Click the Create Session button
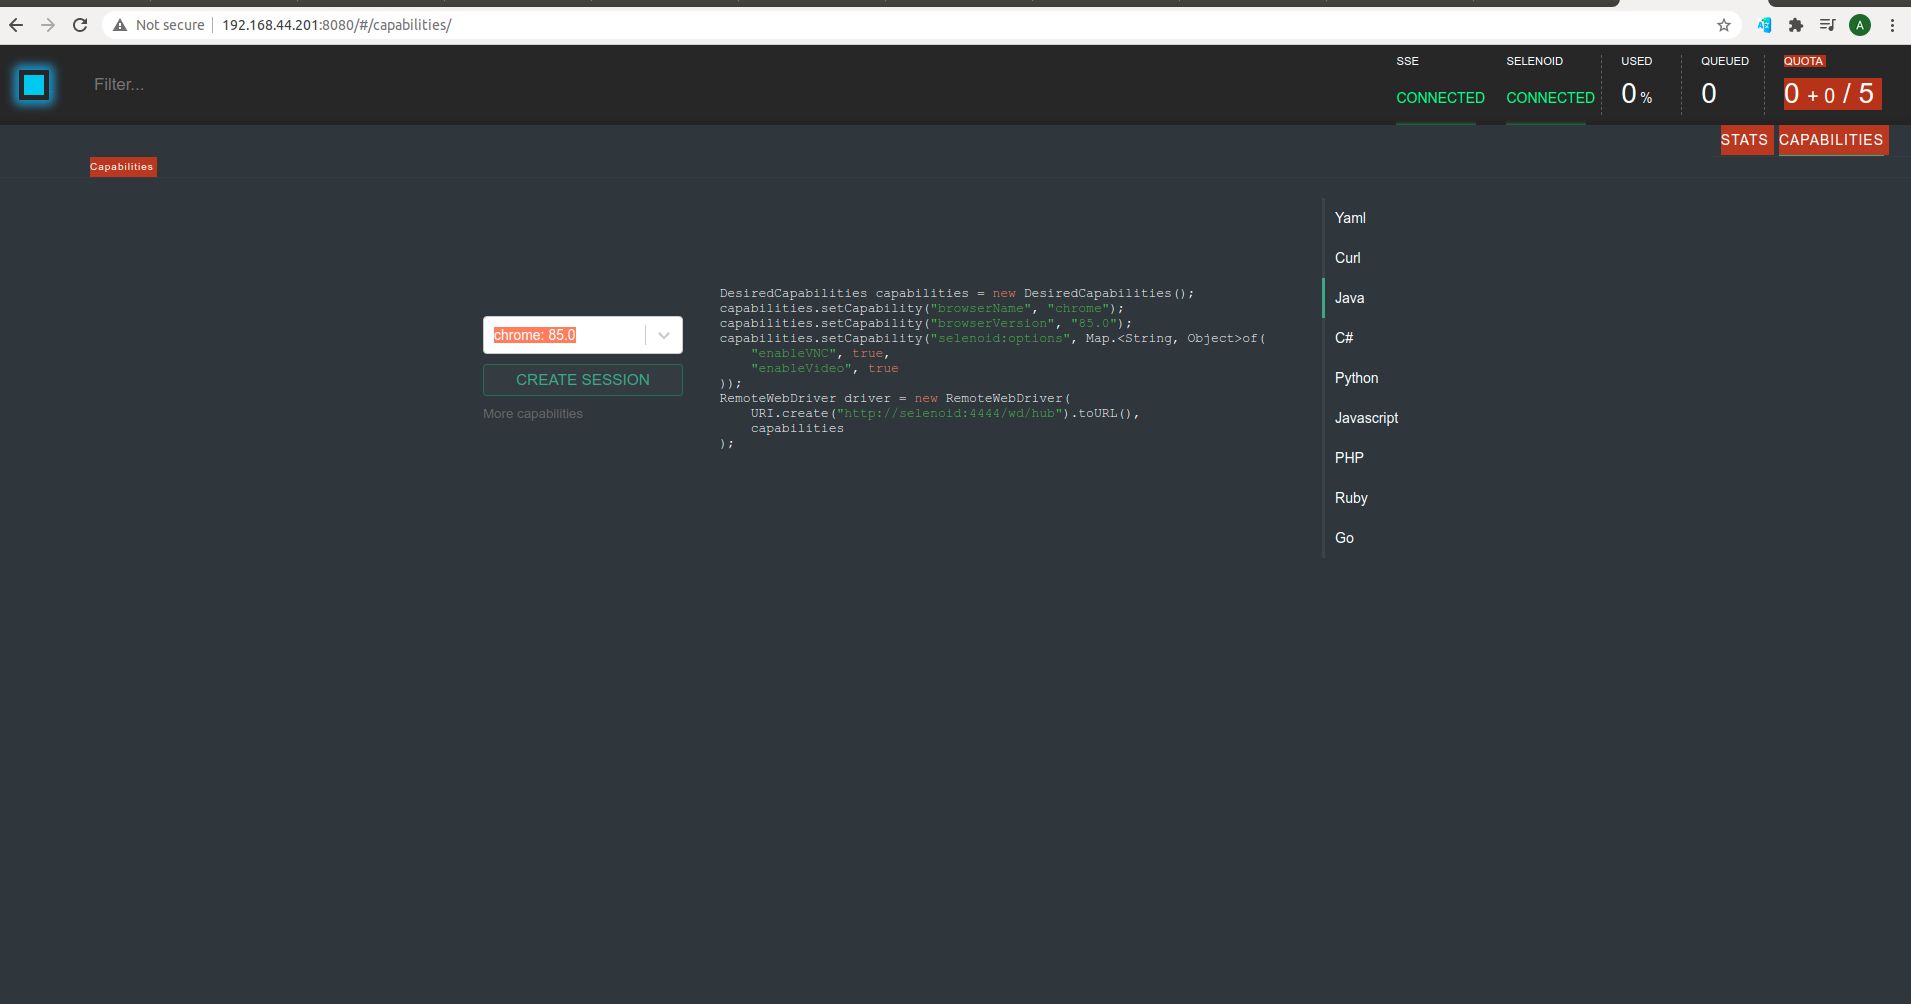 tap(583, 380)
